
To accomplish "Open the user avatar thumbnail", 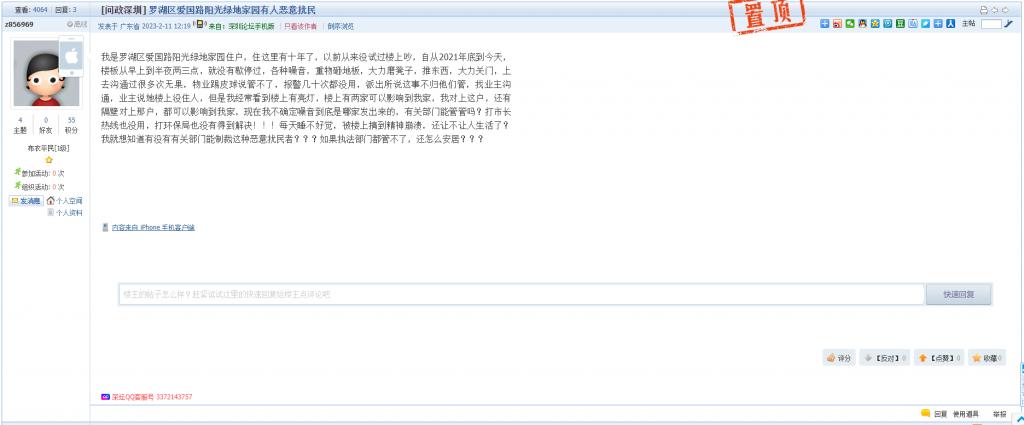I will click(x=46, y=73).
